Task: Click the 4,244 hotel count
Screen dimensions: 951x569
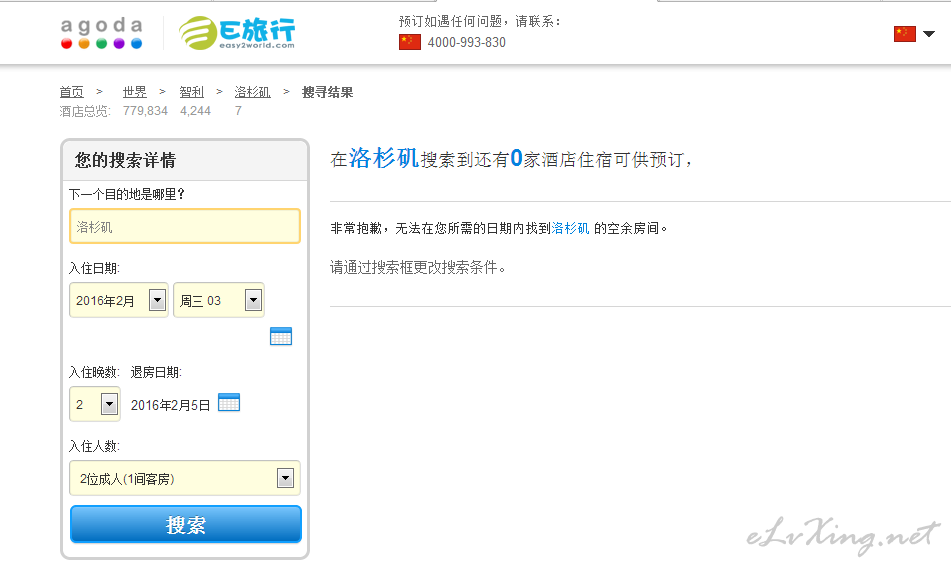Action: click(x=195, y=111)
